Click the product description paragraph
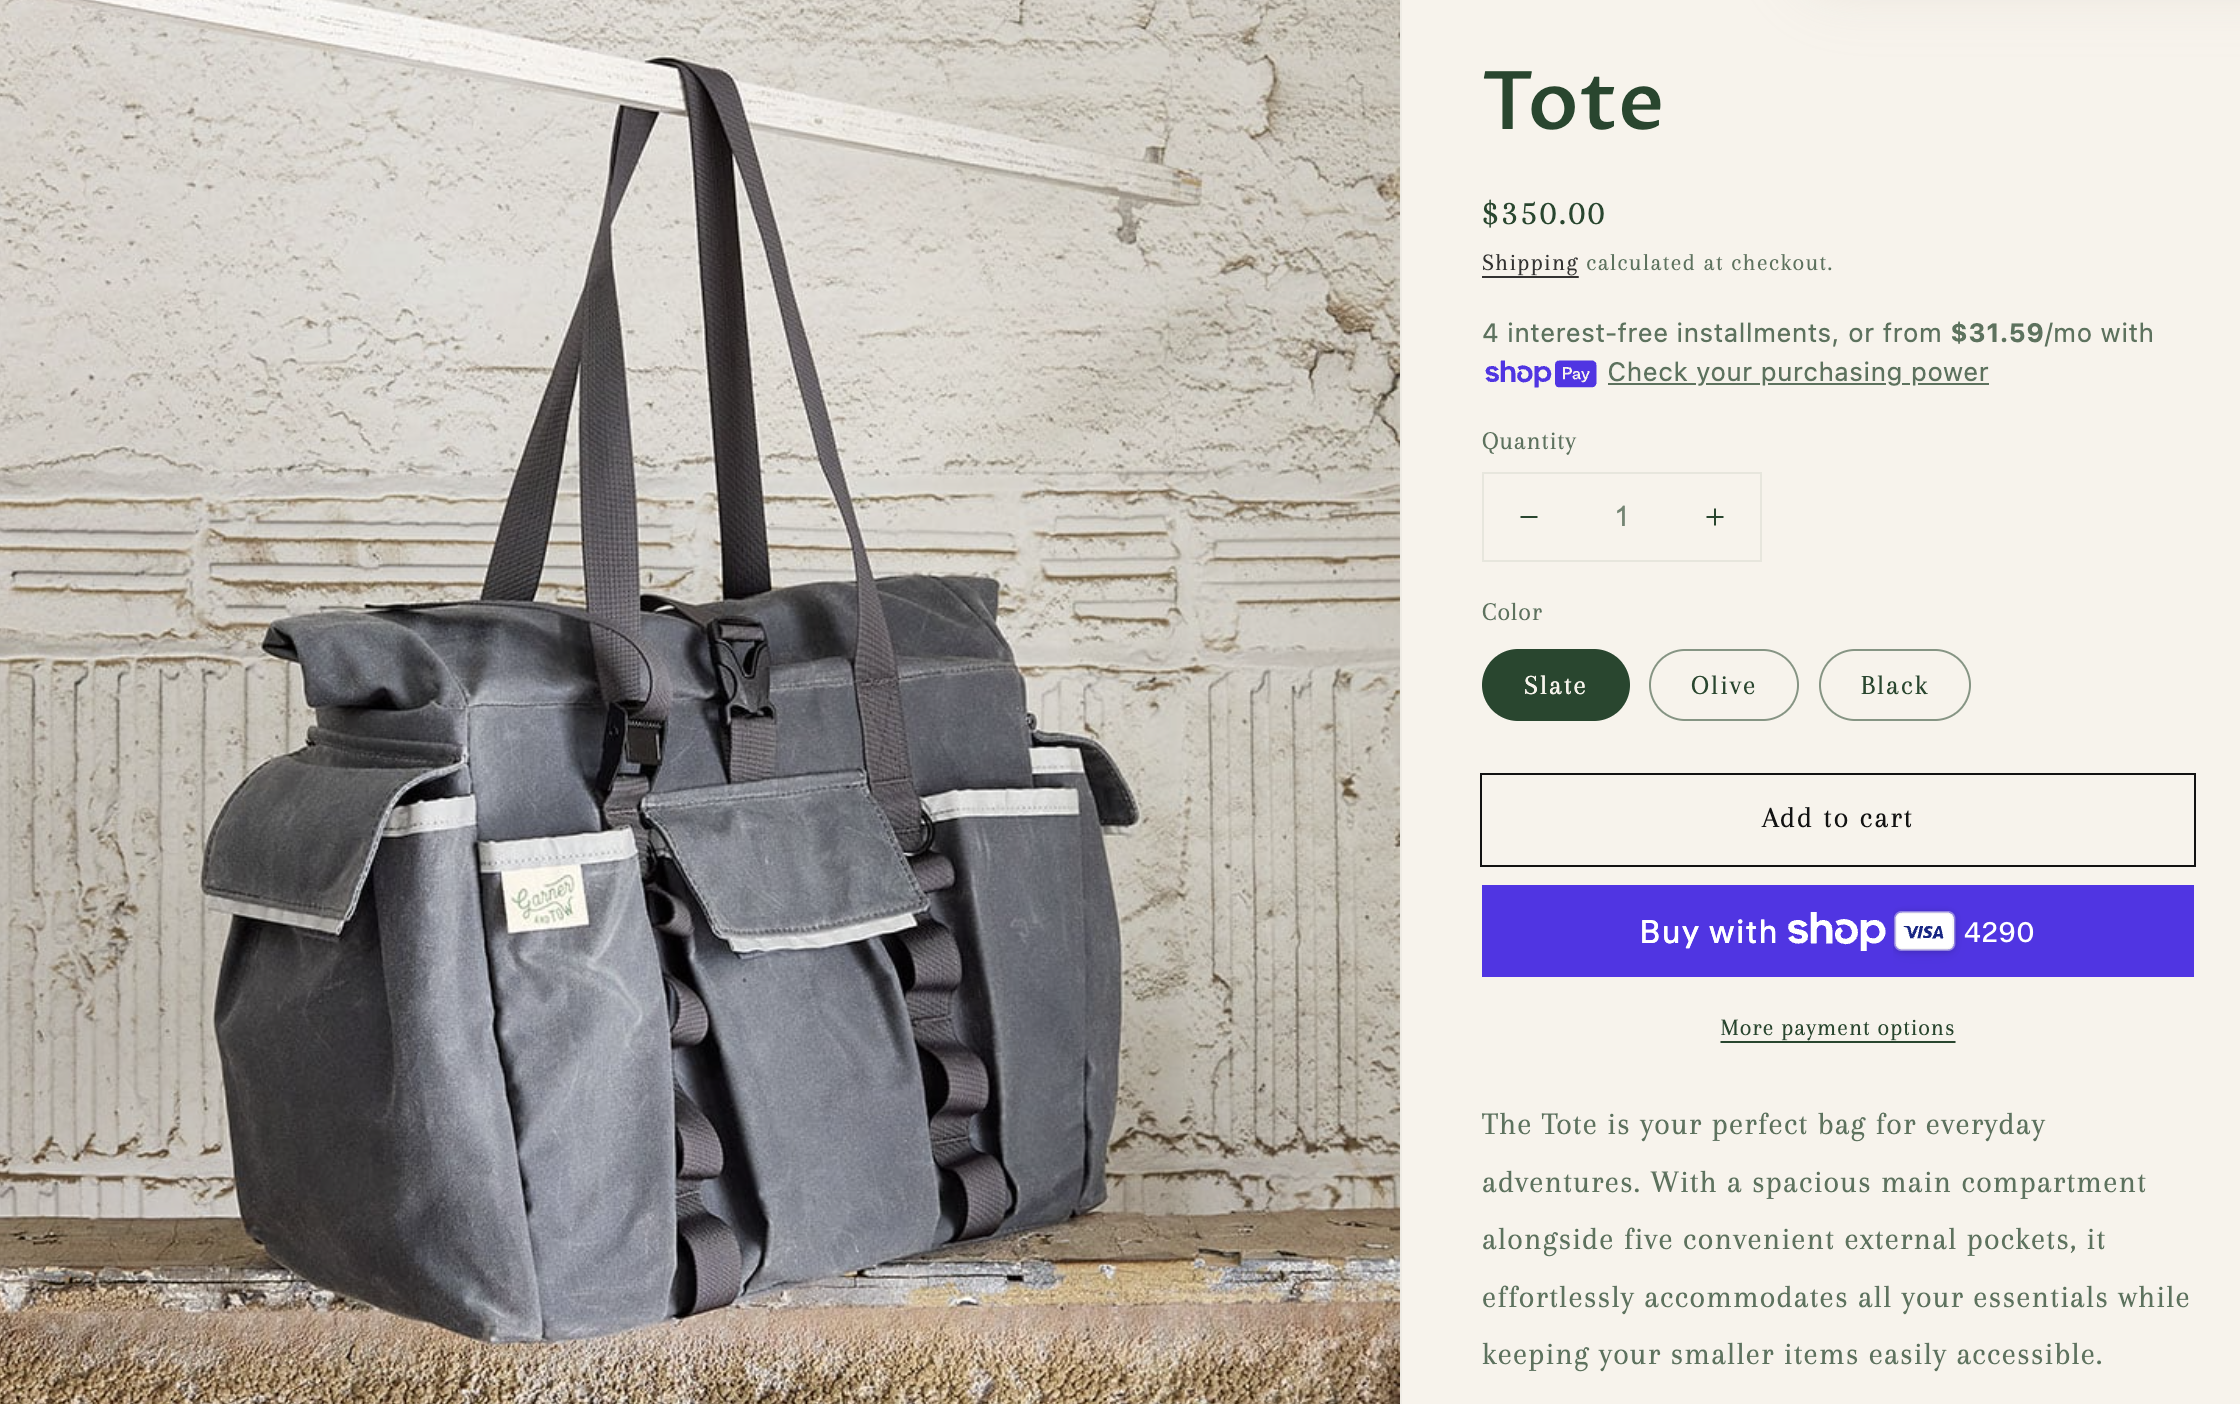The image size is (2240, 1404). 1836,1239
